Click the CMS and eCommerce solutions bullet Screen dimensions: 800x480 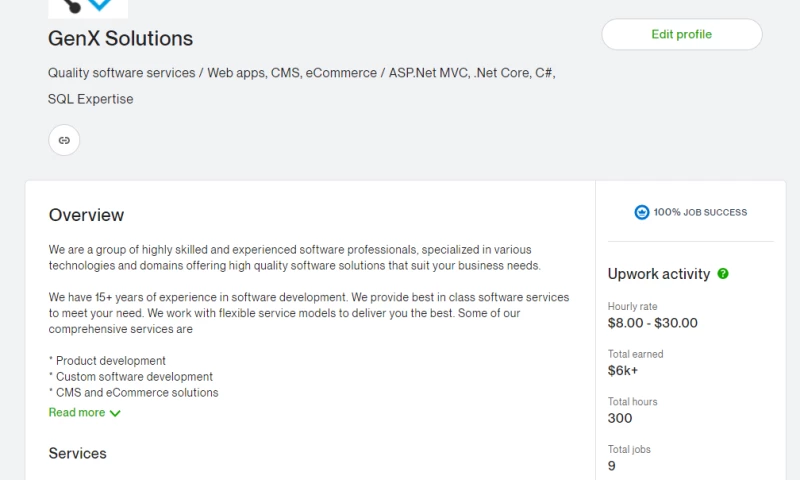(136, 393)
